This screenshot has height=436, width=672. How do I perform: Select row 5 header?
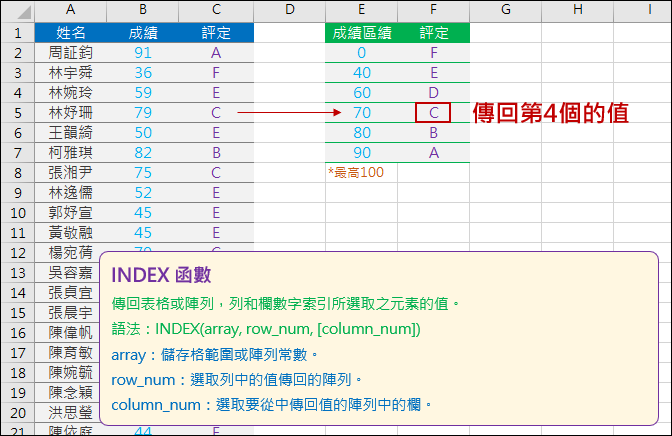(x=18, y=113)
